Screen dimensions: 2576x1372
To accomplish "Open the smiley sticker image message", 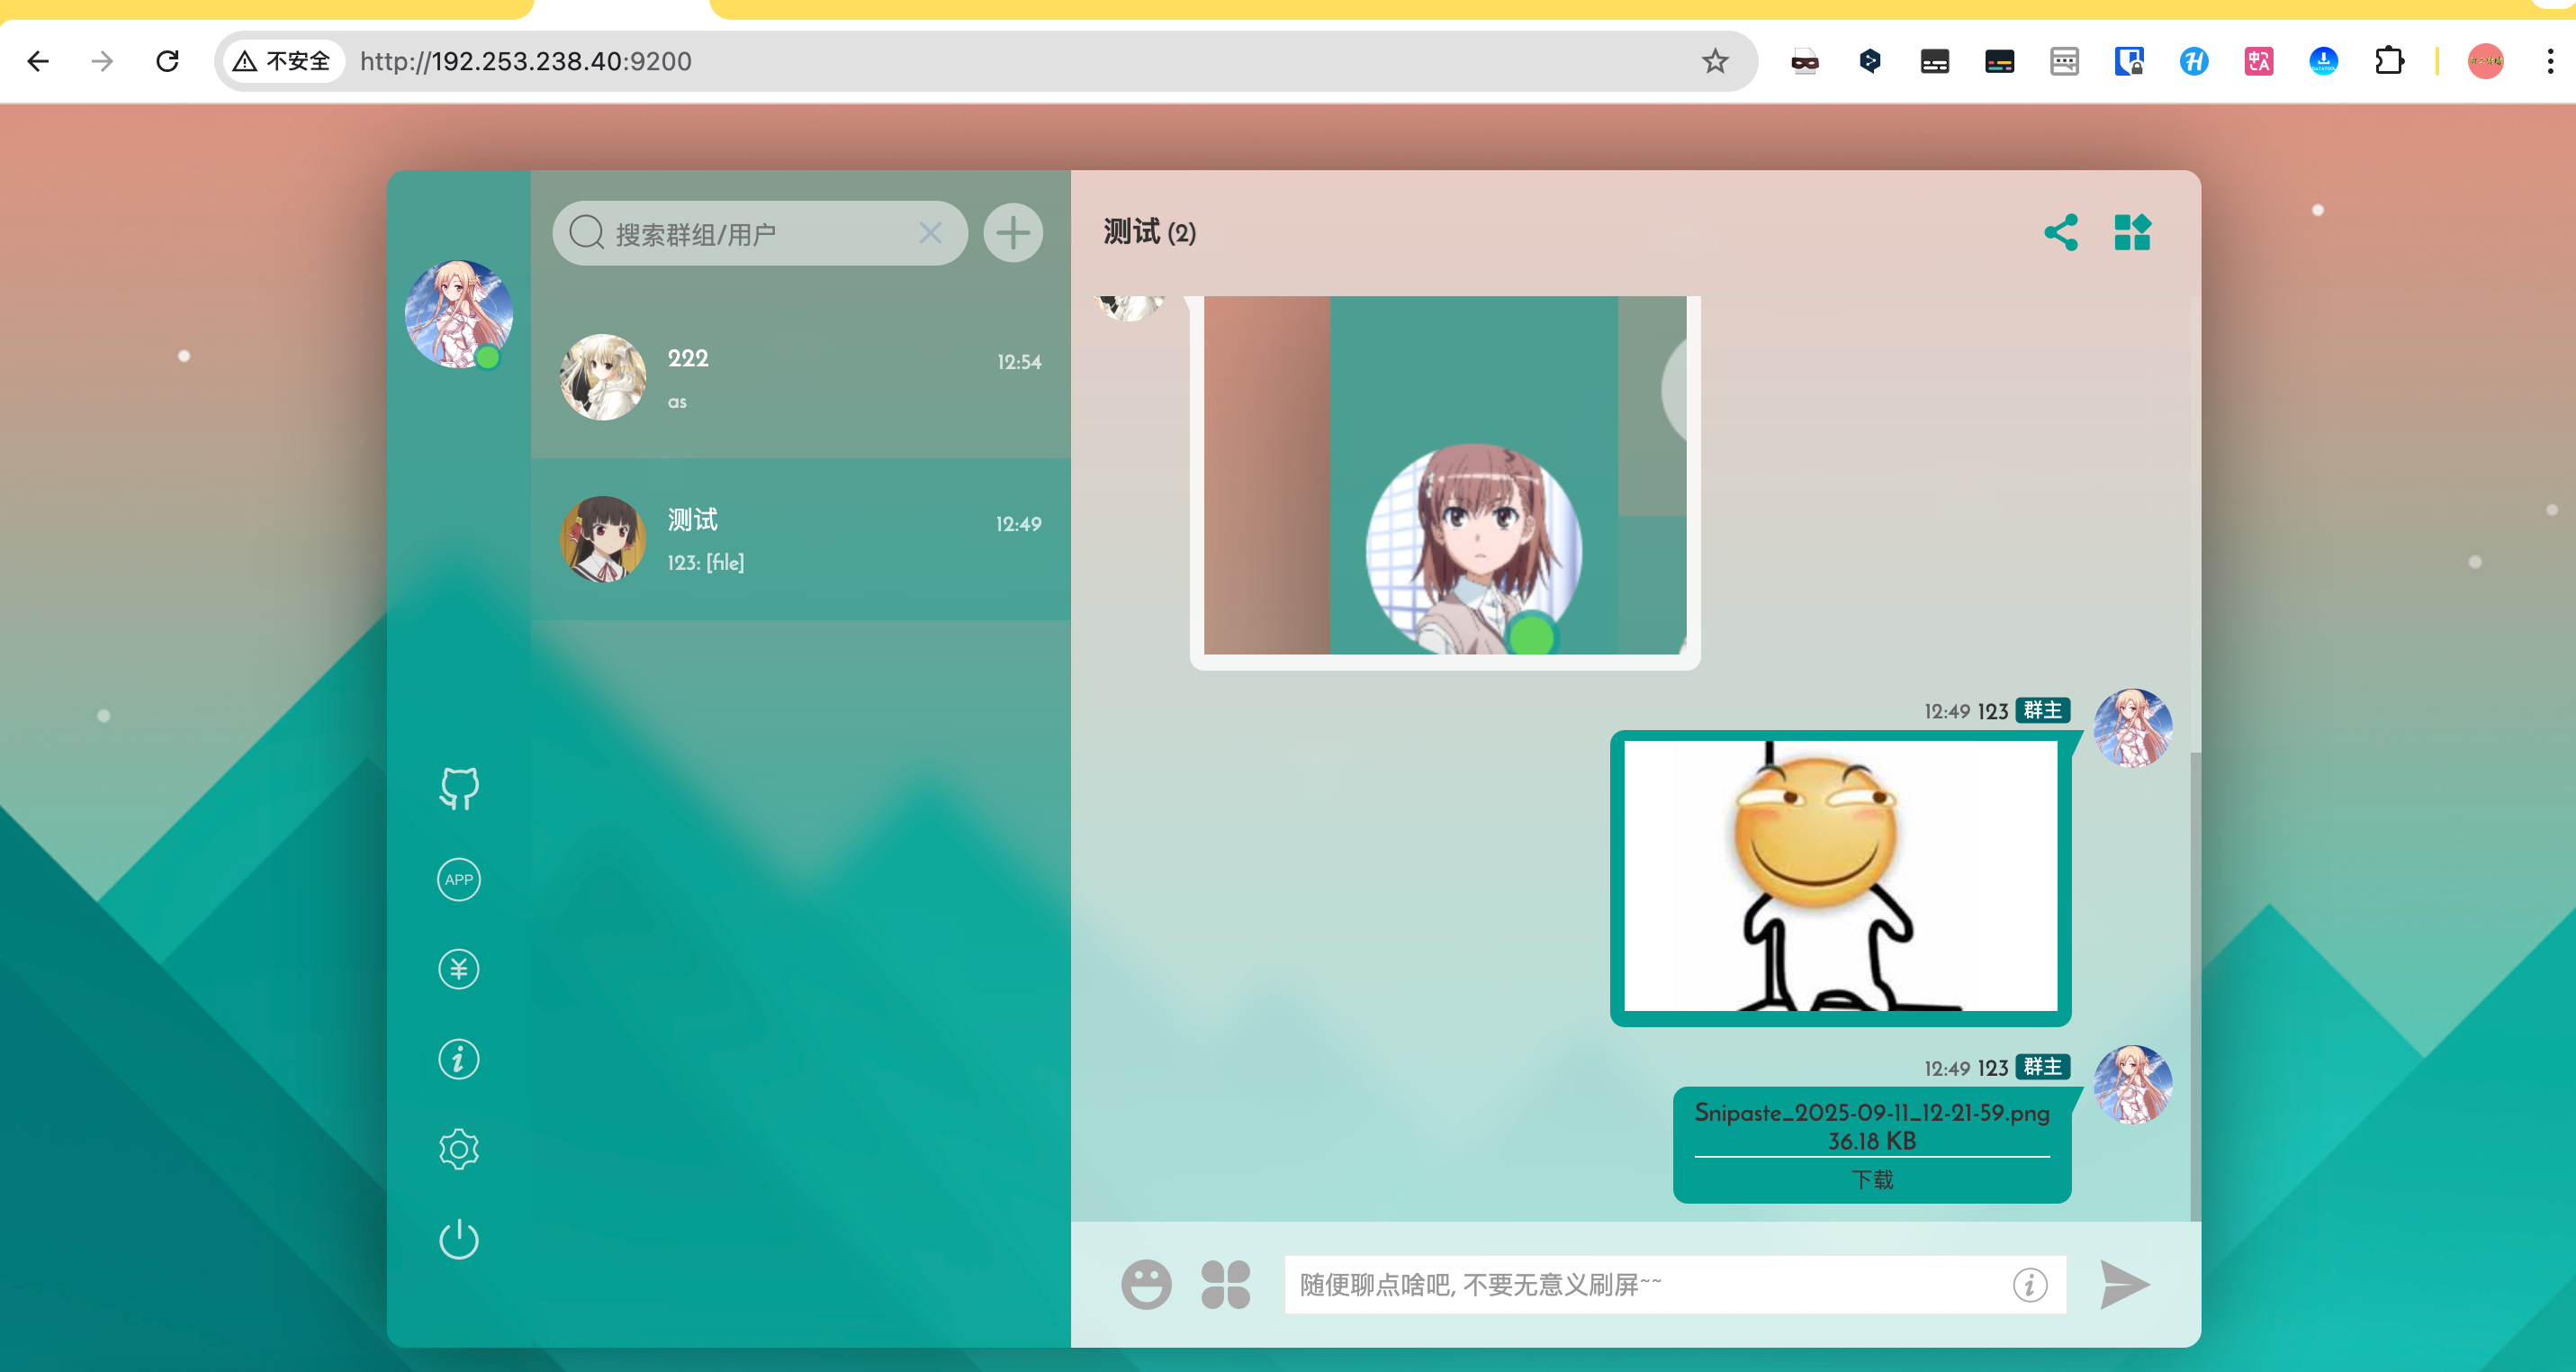I will [x=1840, y=876].
